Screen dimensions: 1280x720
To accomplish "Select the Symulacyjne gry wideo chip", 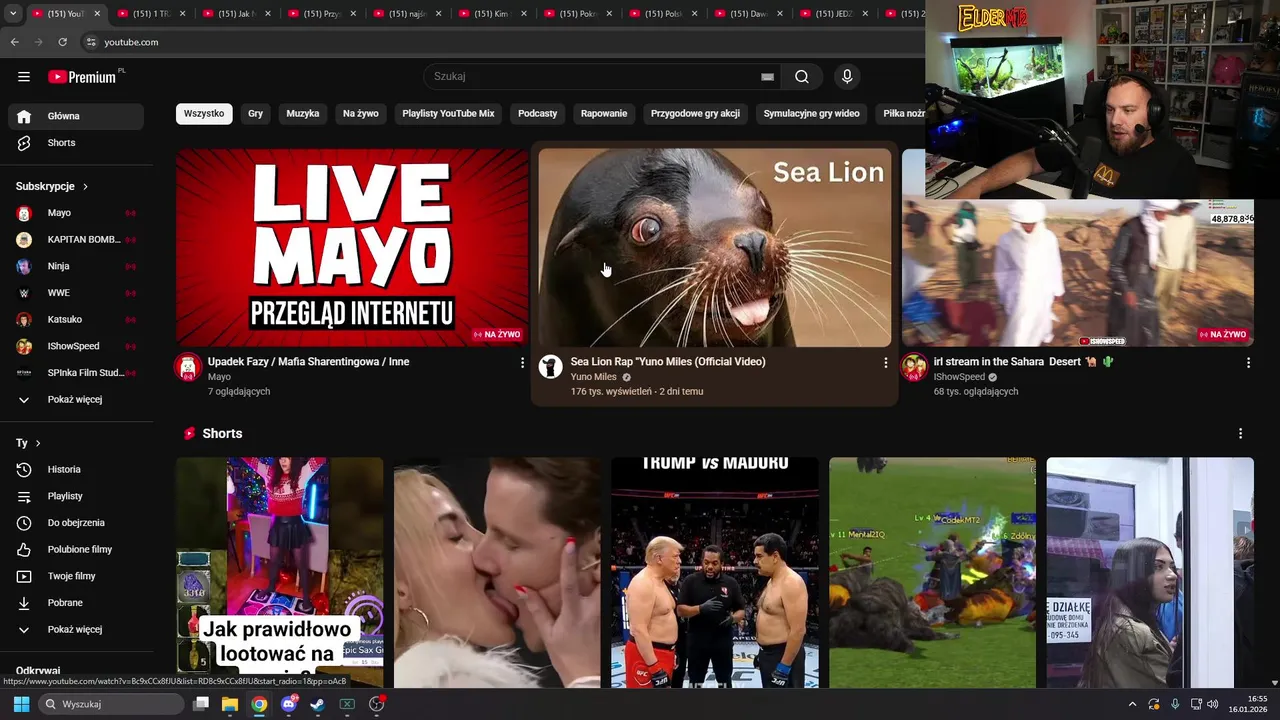I will [811, 114].
